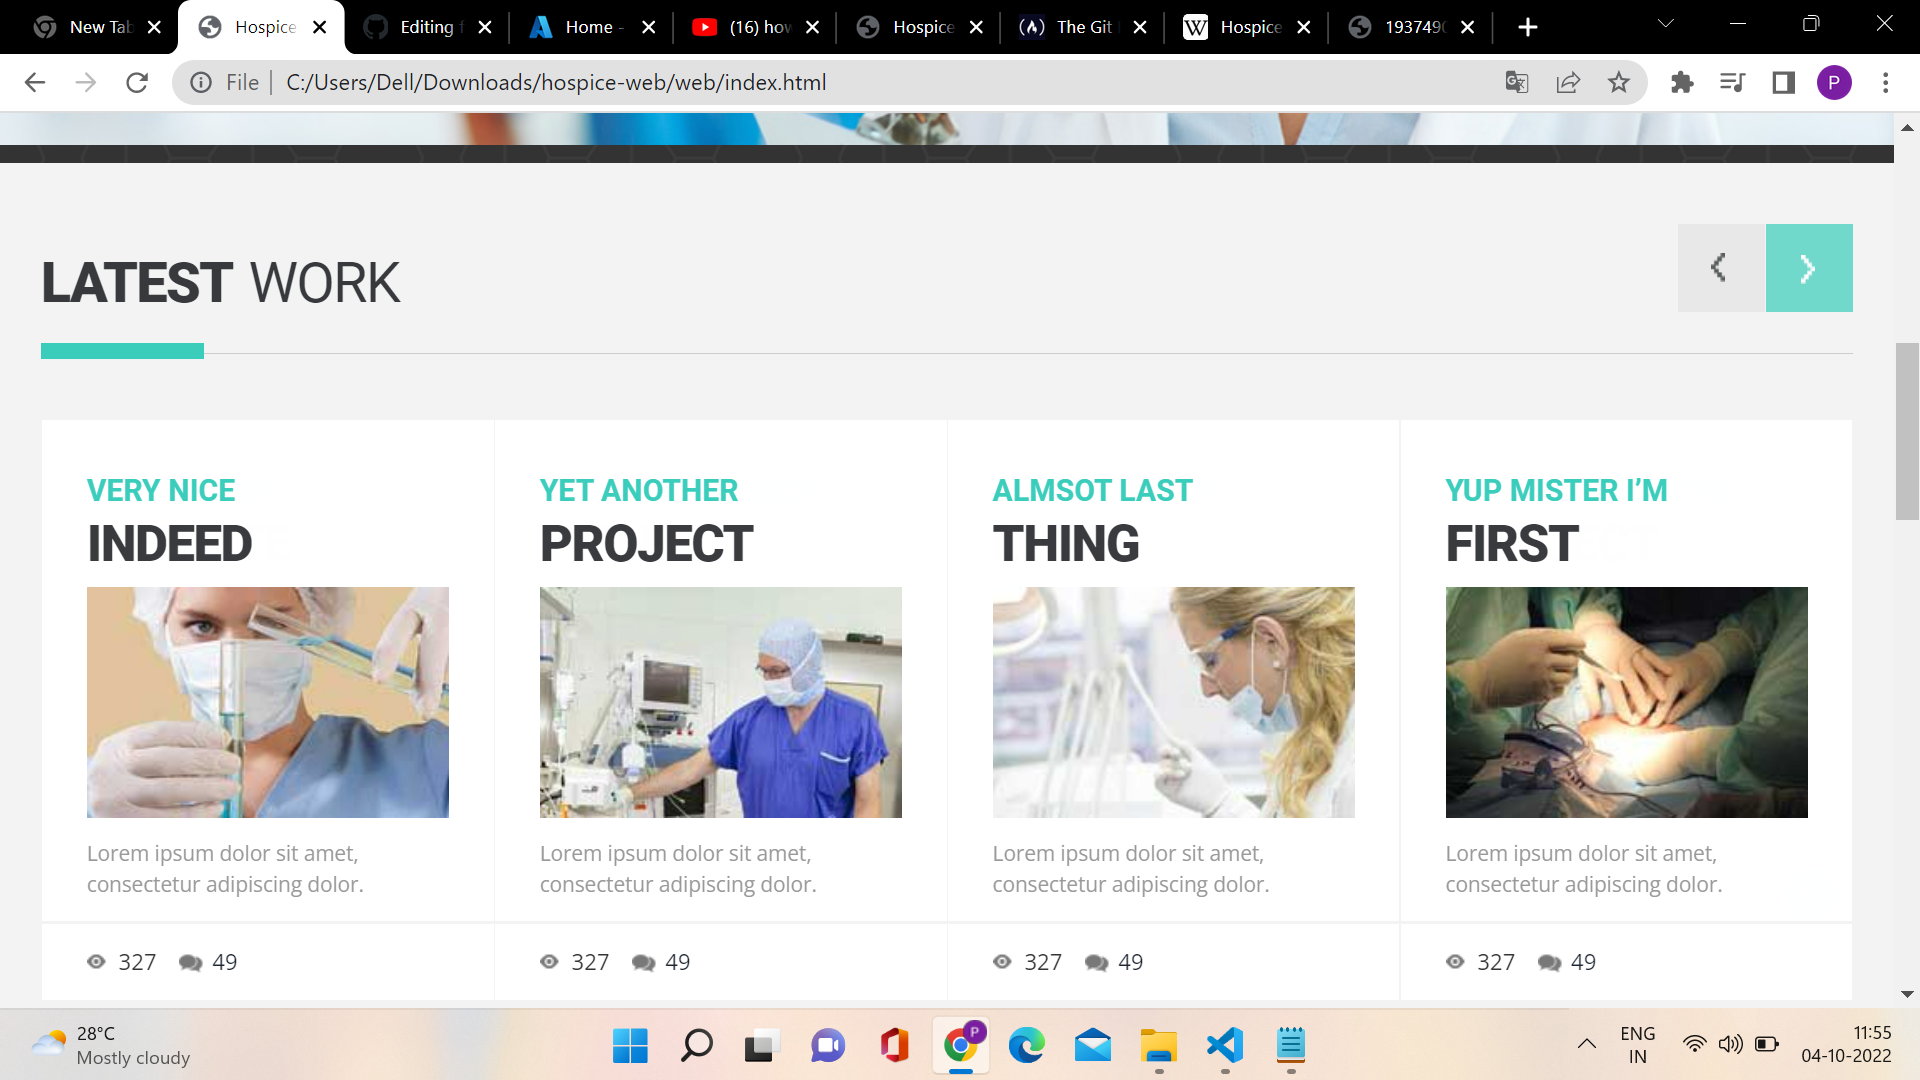Switch to The Git tab
Screen dimensions: 1920x1080
[1084, 27]
